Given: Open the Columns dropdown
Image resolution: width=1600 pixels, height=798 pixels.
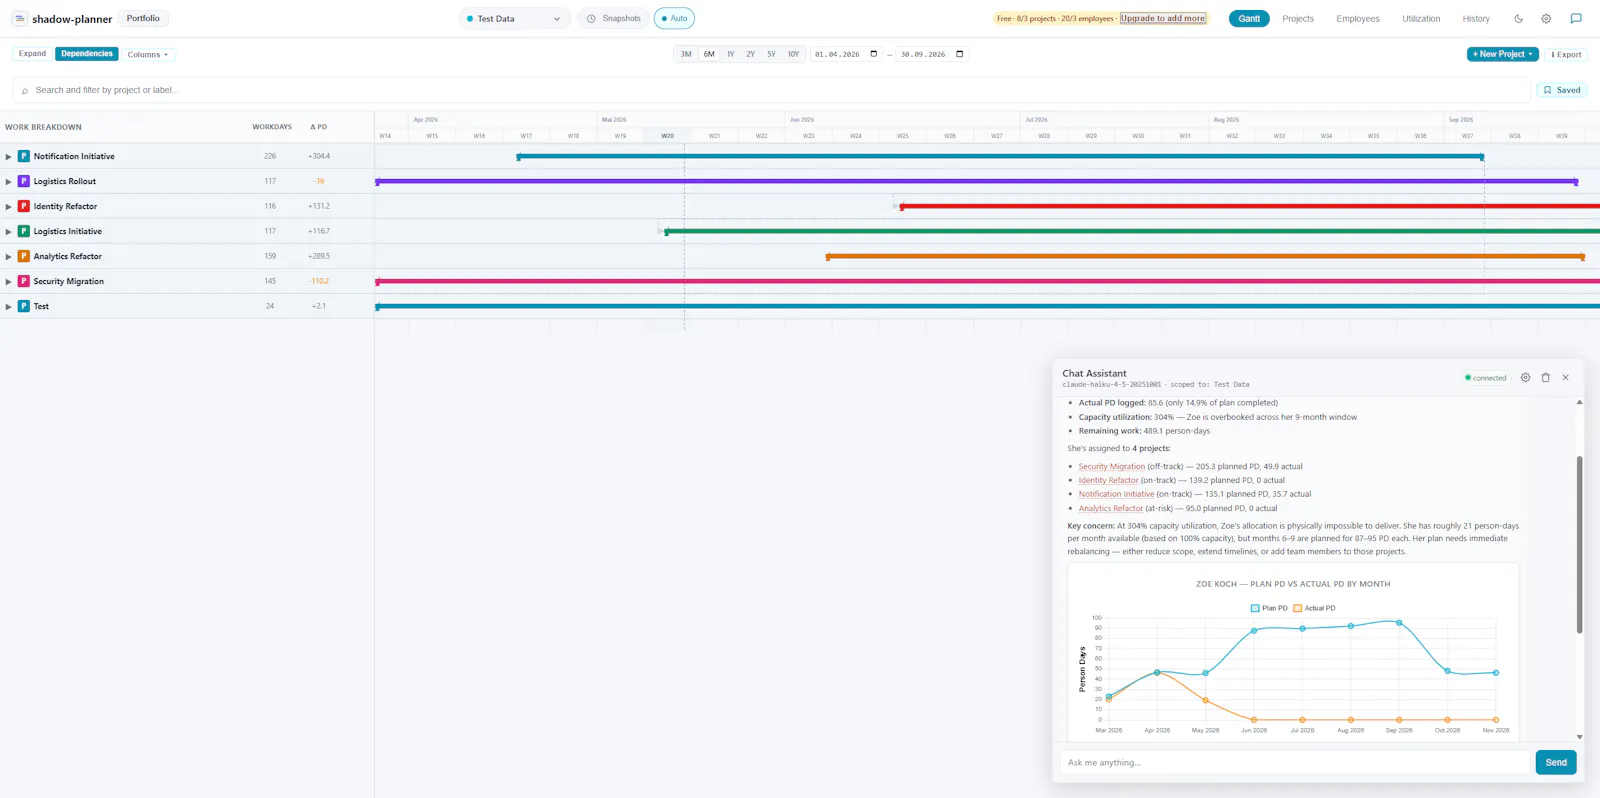Looking at the screenshot, I should (148, 54).
